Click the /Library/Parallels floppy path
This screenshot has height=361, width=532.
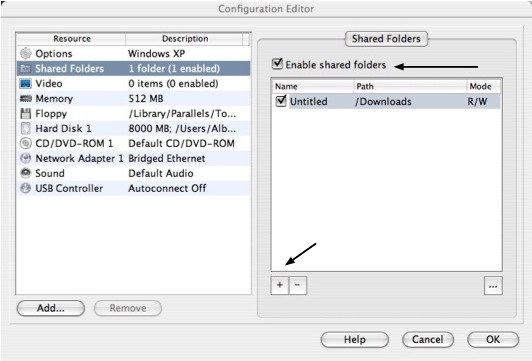182,114
